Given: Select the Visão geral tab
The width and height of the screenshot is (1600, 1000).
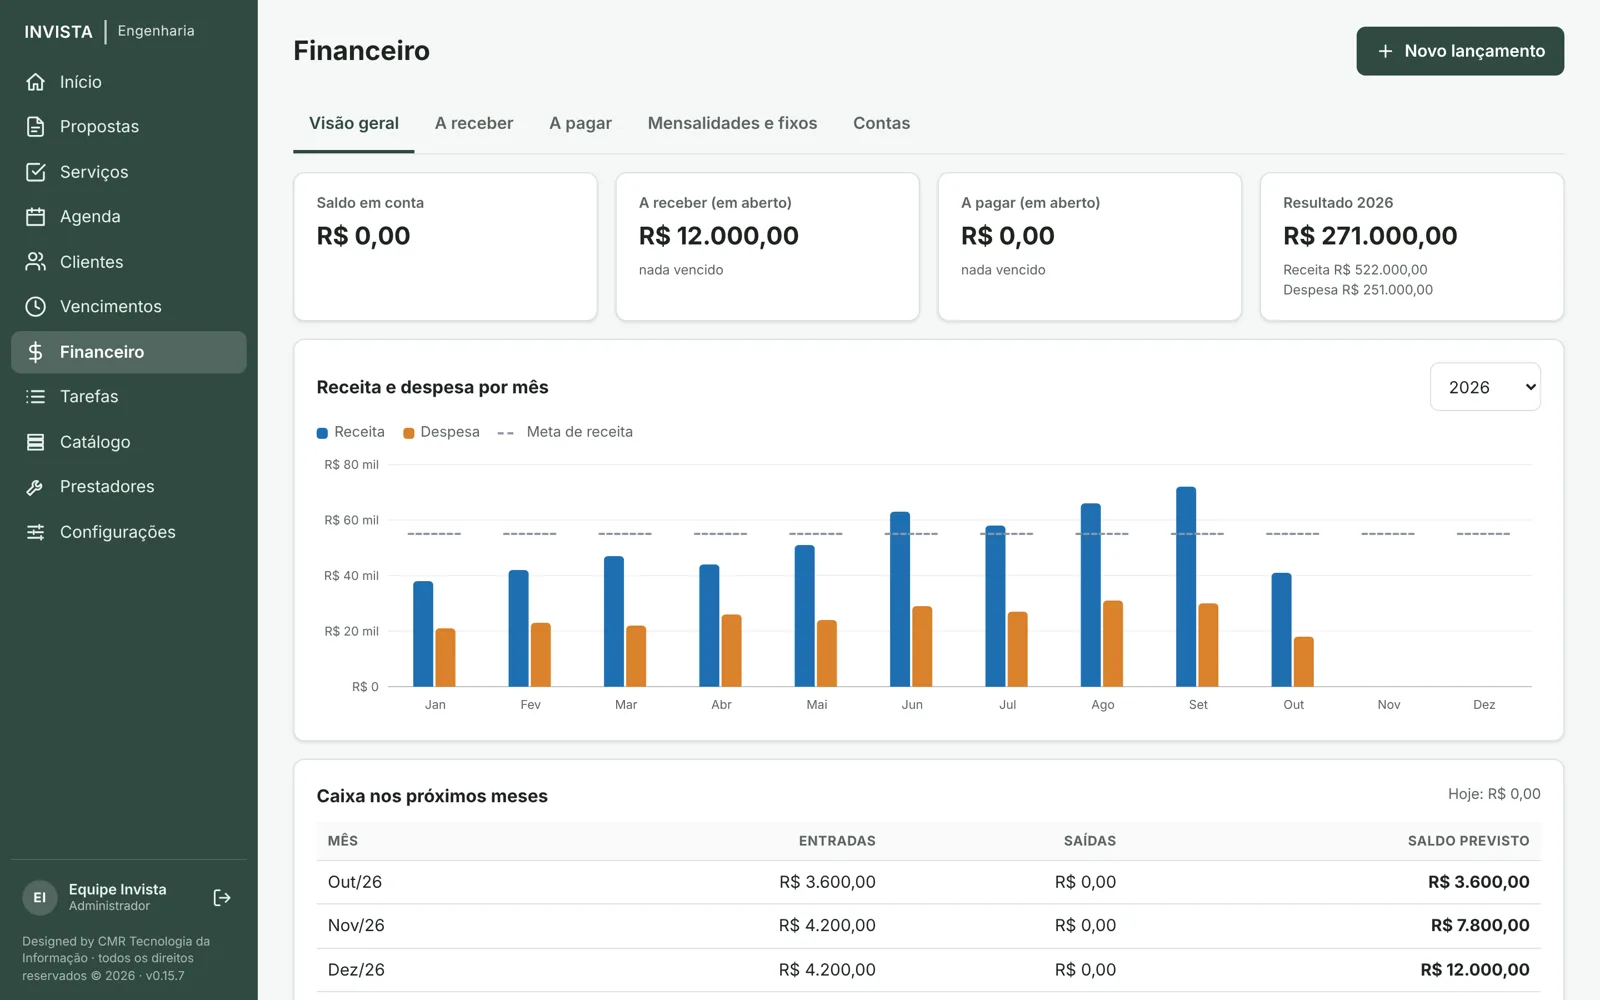Looking at the screenshot, I should click(x=354, y=123).
